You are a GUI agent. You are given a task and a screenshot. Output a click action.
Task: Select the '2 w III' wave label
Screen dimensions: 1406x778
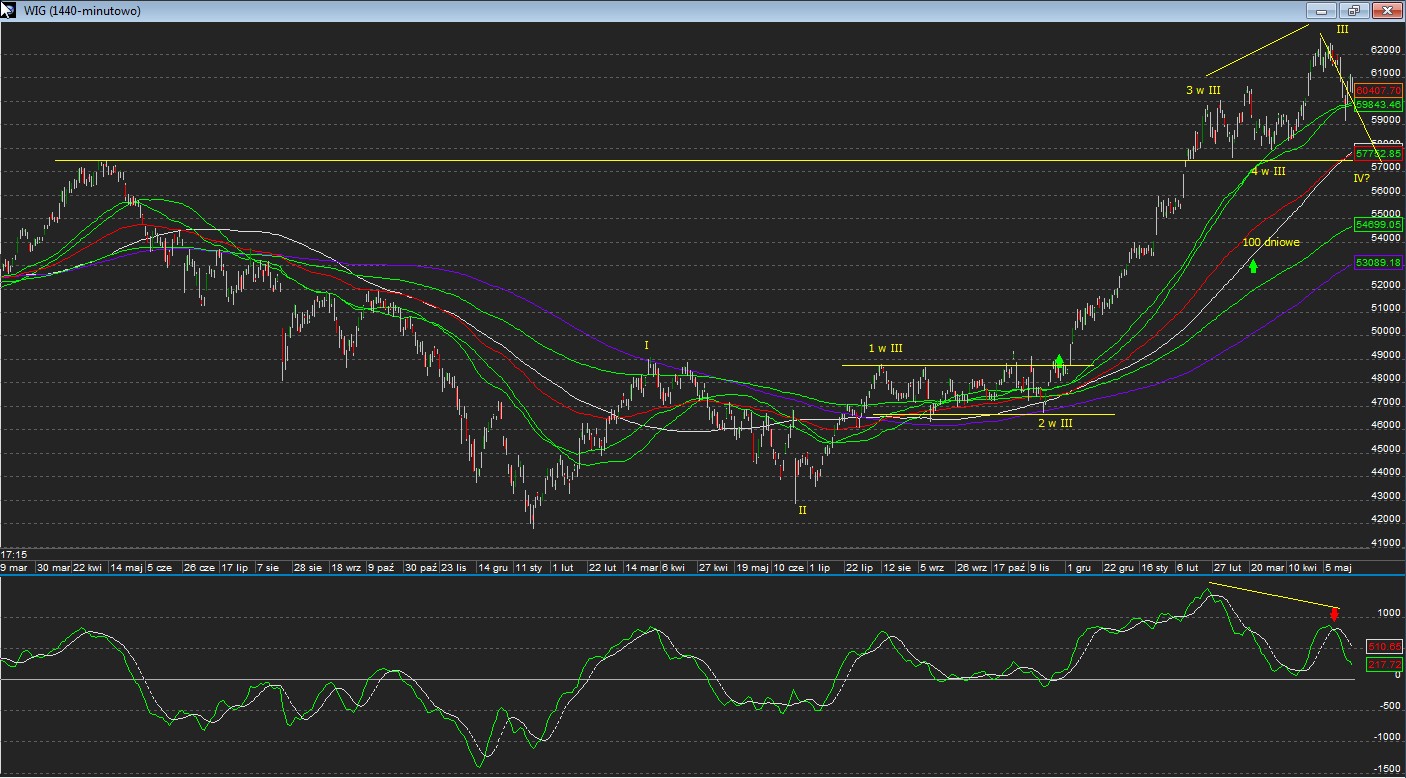1055,424
